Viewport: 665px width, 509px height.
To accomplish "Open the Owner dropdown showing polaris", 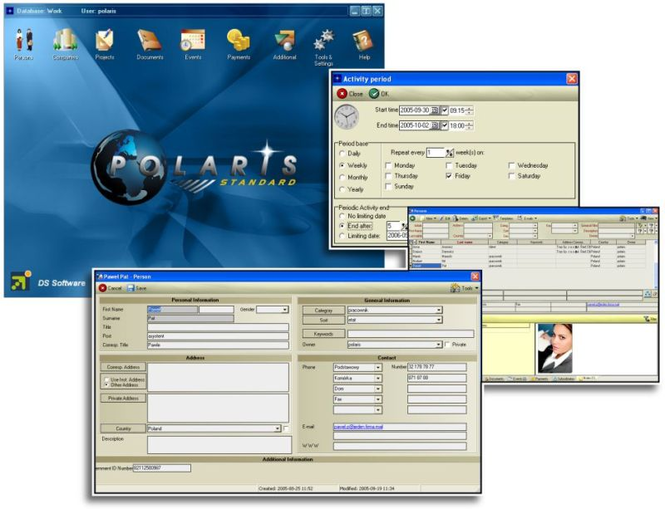I will pyautogui.click(x=439, y=344).
